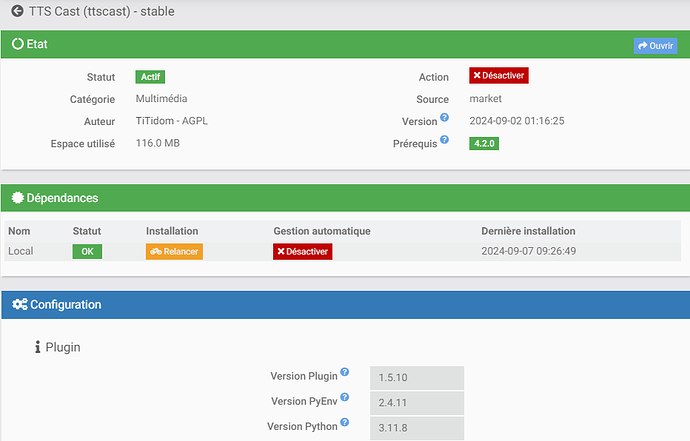Click the help icon beside Version PyEnv

(x=345, y=397)
